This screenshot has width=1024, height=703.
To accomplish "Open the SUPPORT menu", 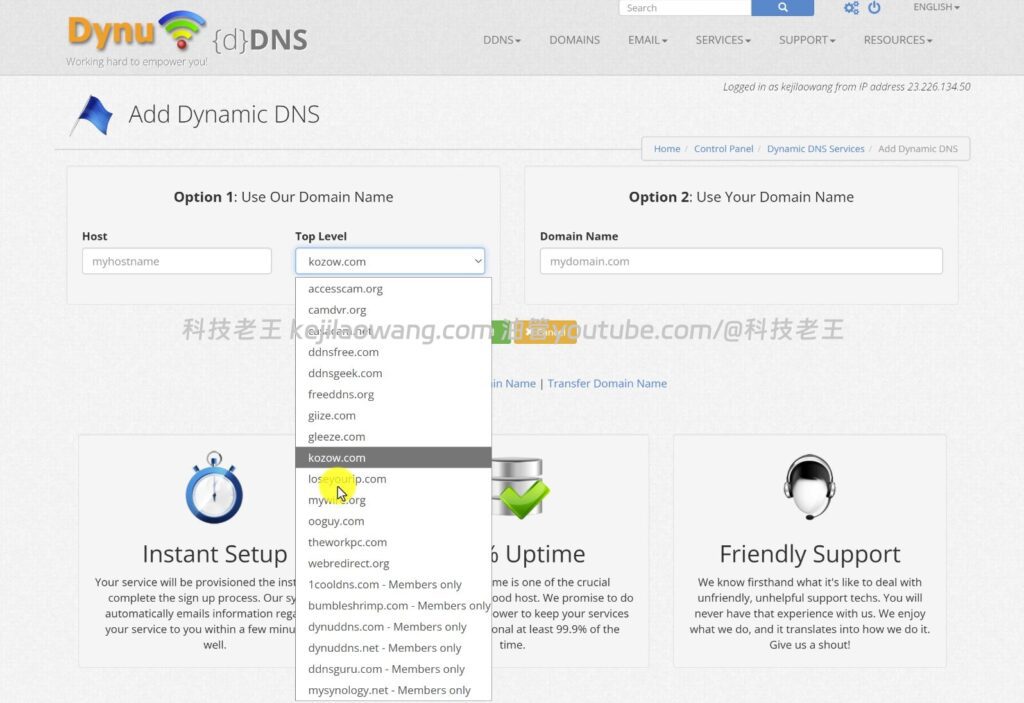I will click(x=806, y=40).
